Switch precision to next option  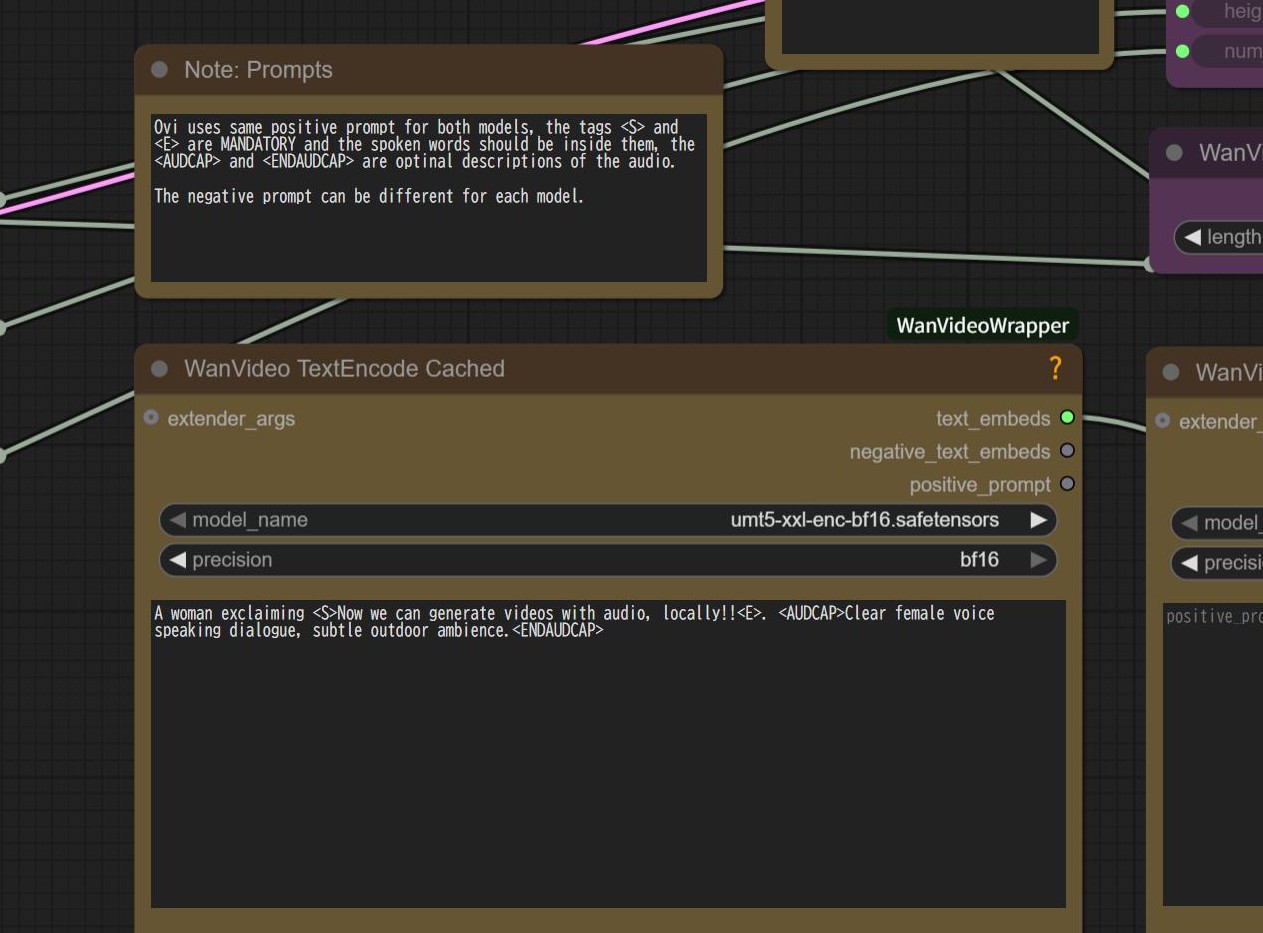click(1038, 560)
